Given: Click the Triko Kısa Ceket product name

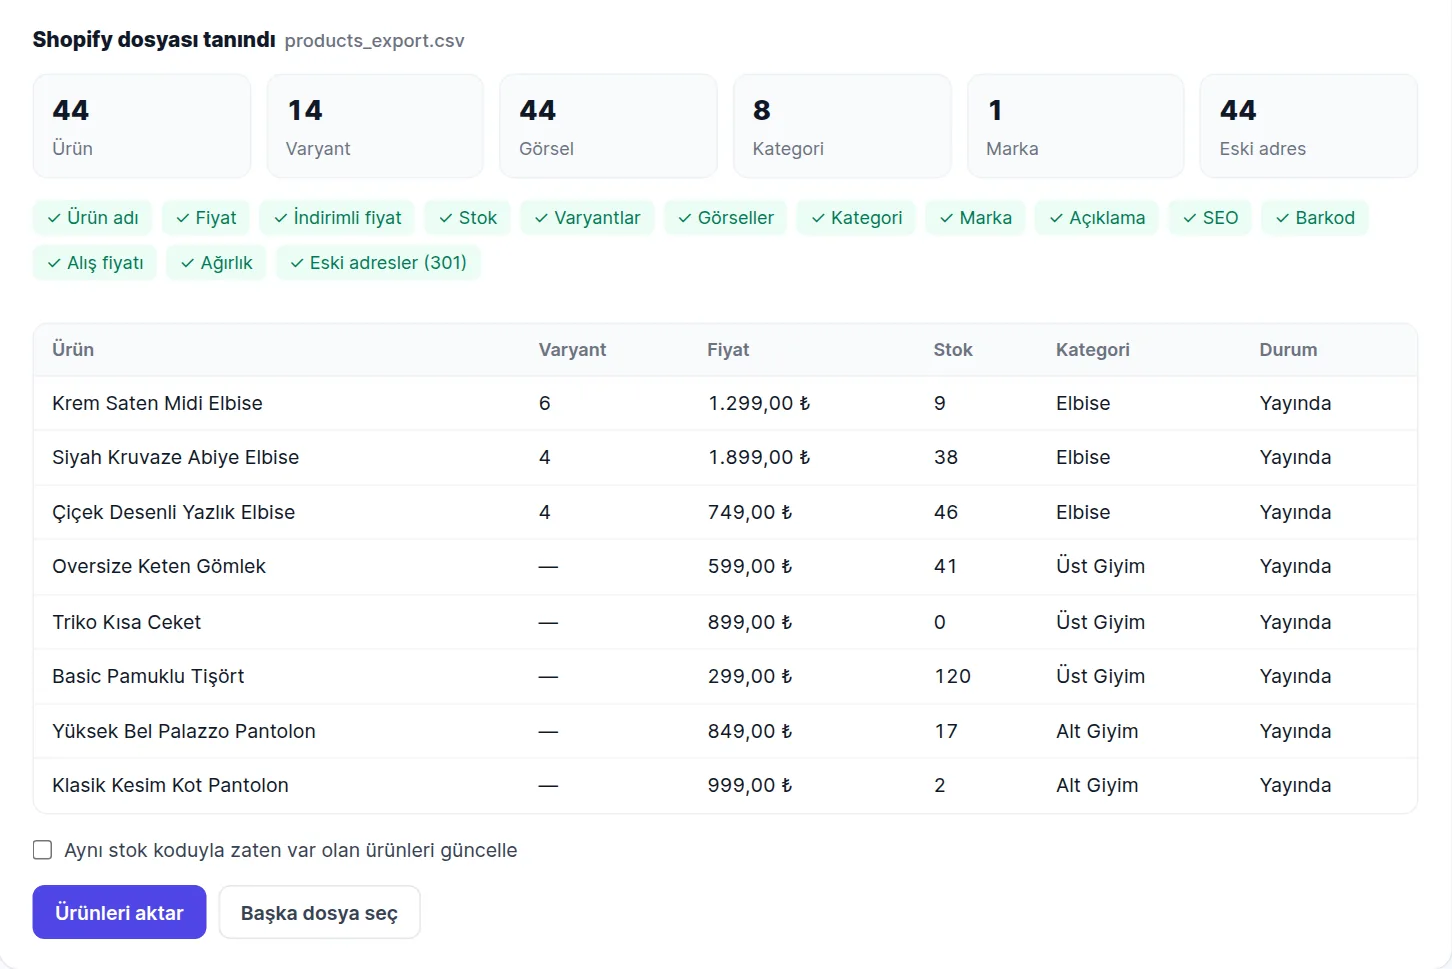Looking at the screenshot, I should [x=127, y=622].
